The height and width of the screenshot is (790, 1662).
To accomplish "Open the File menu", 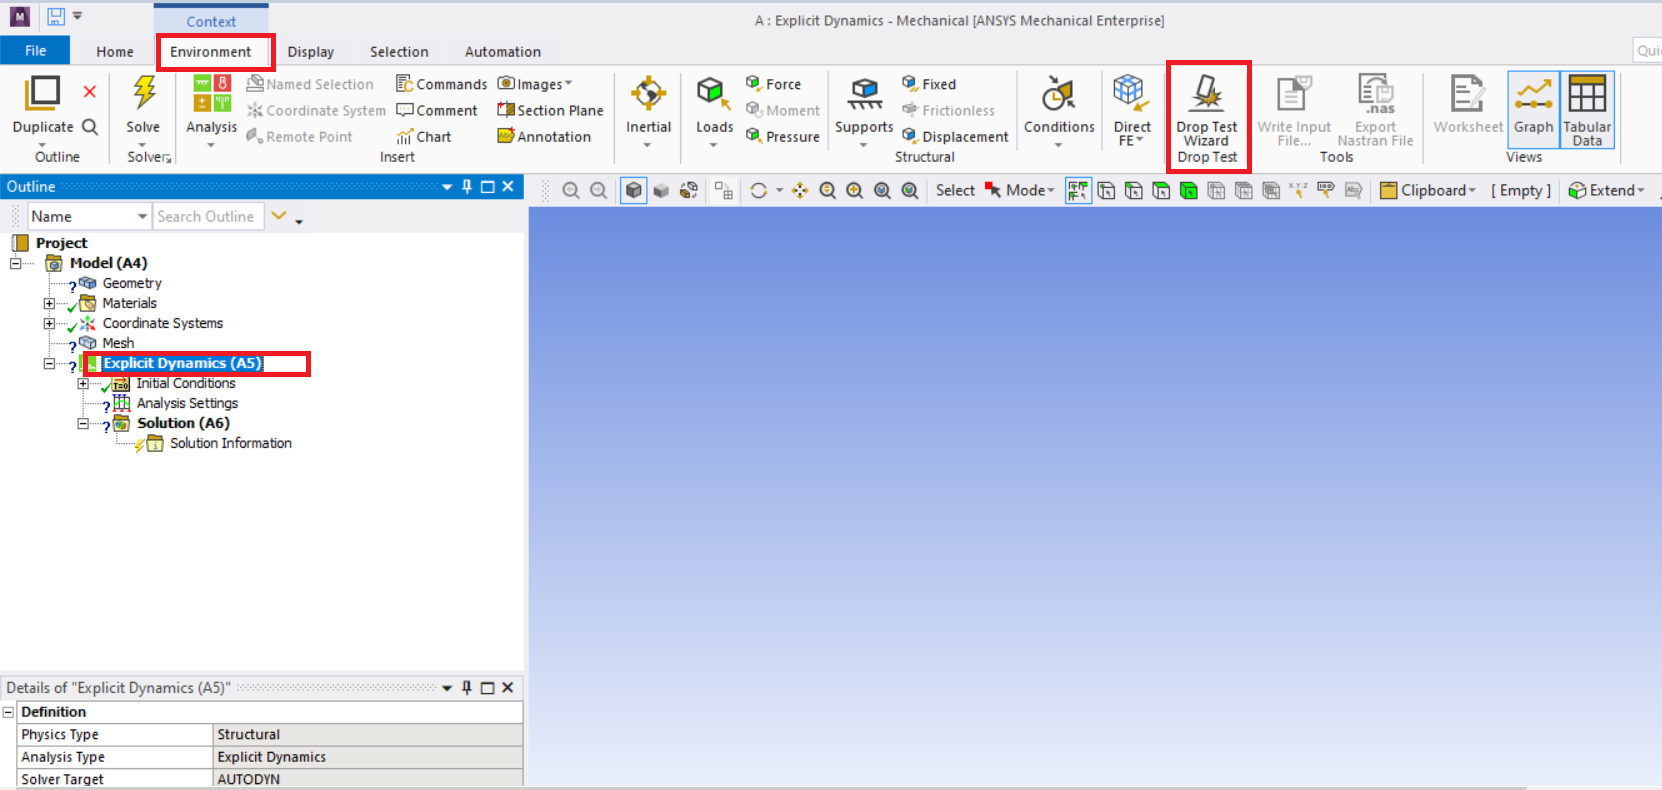I will point(35,51).
